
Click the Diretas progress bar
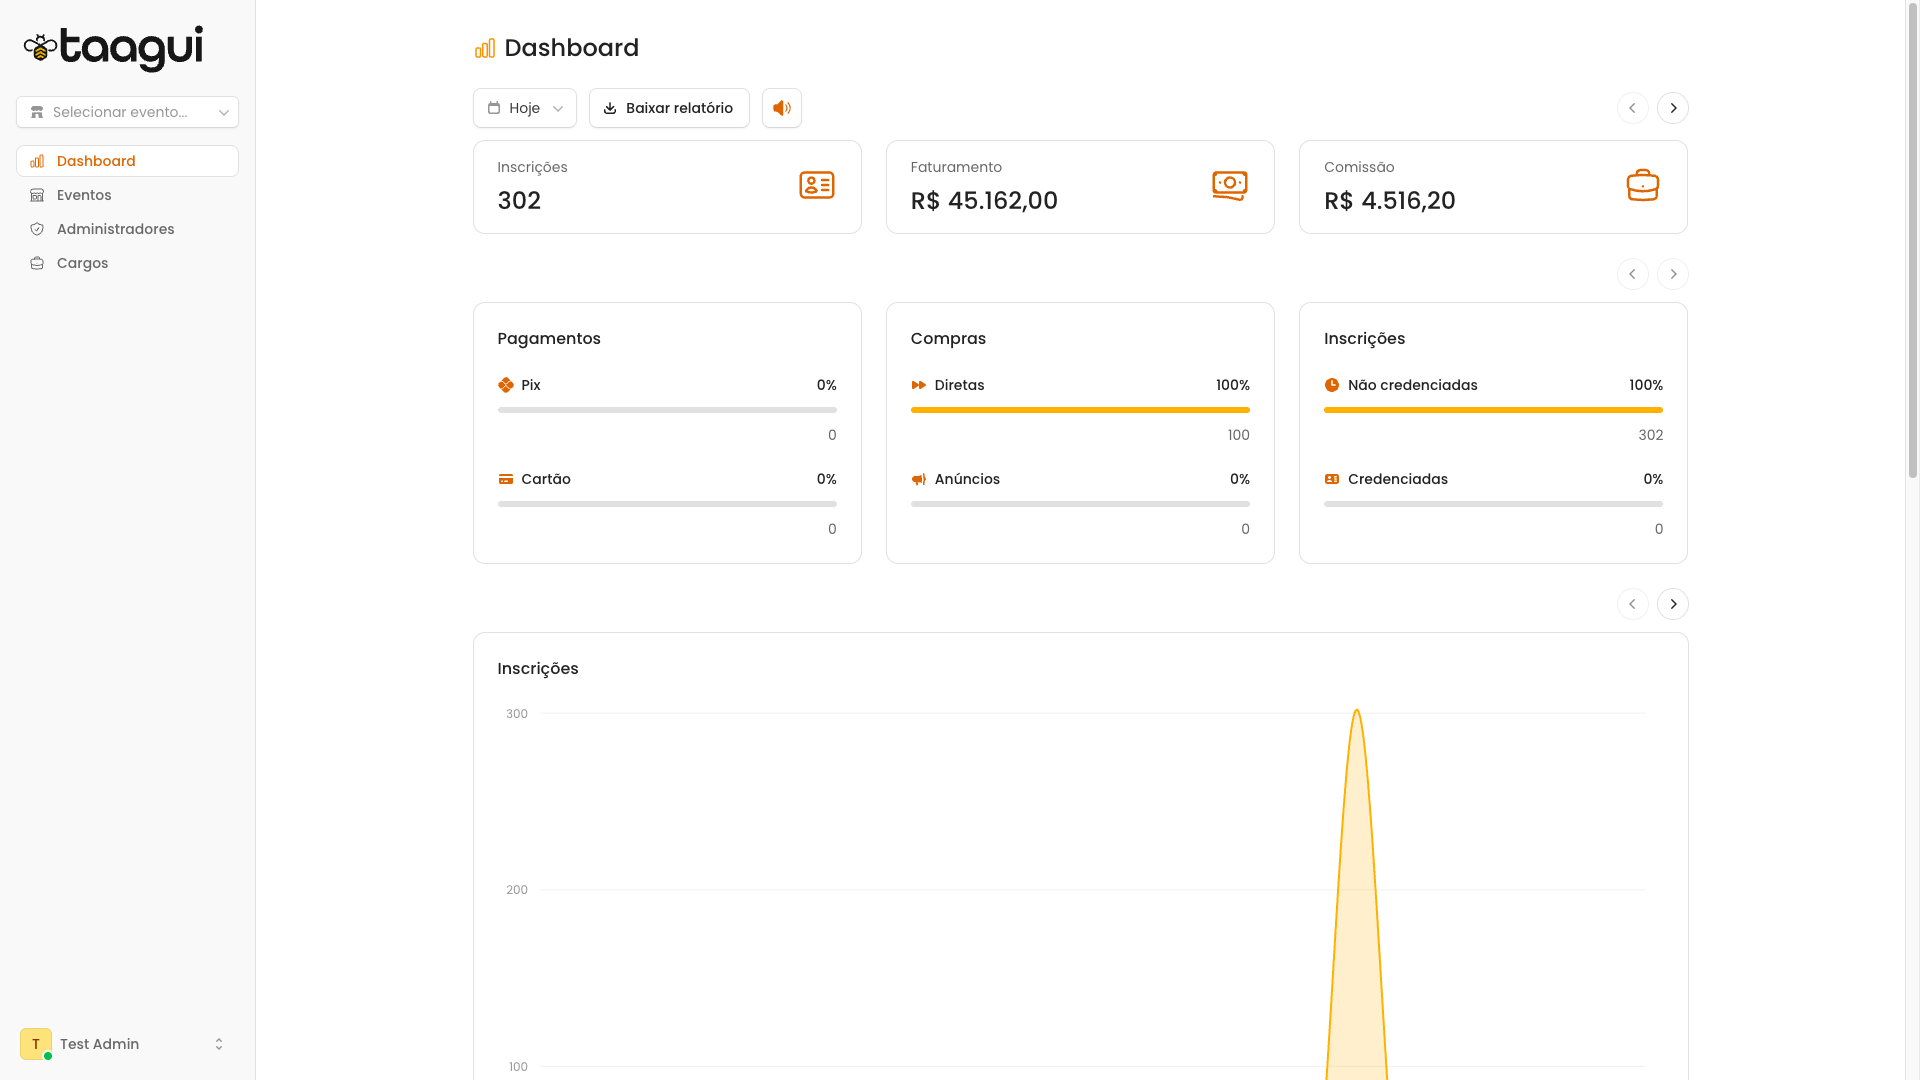(x=1080, y=410)
